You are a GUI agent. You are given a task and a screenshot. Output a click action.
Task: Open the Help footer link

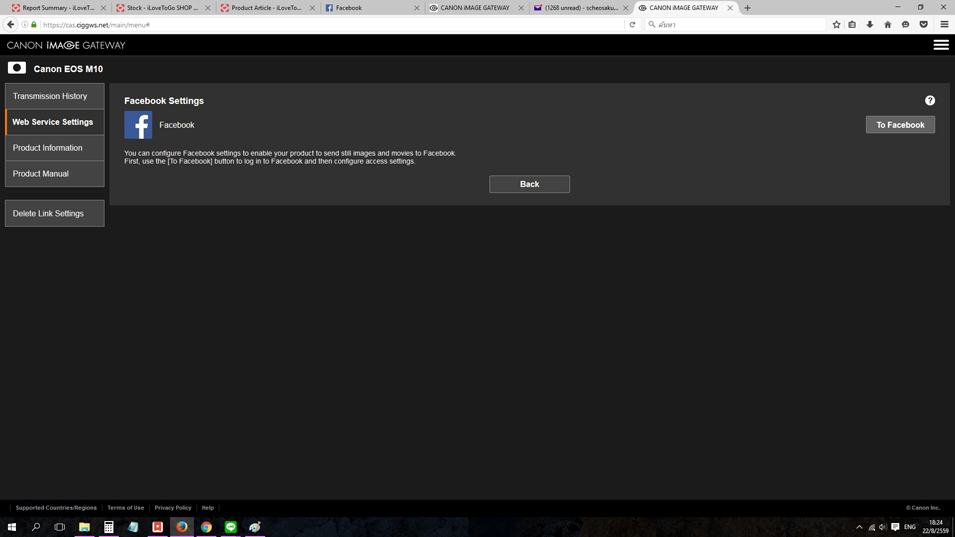click(x=208, y=508)
